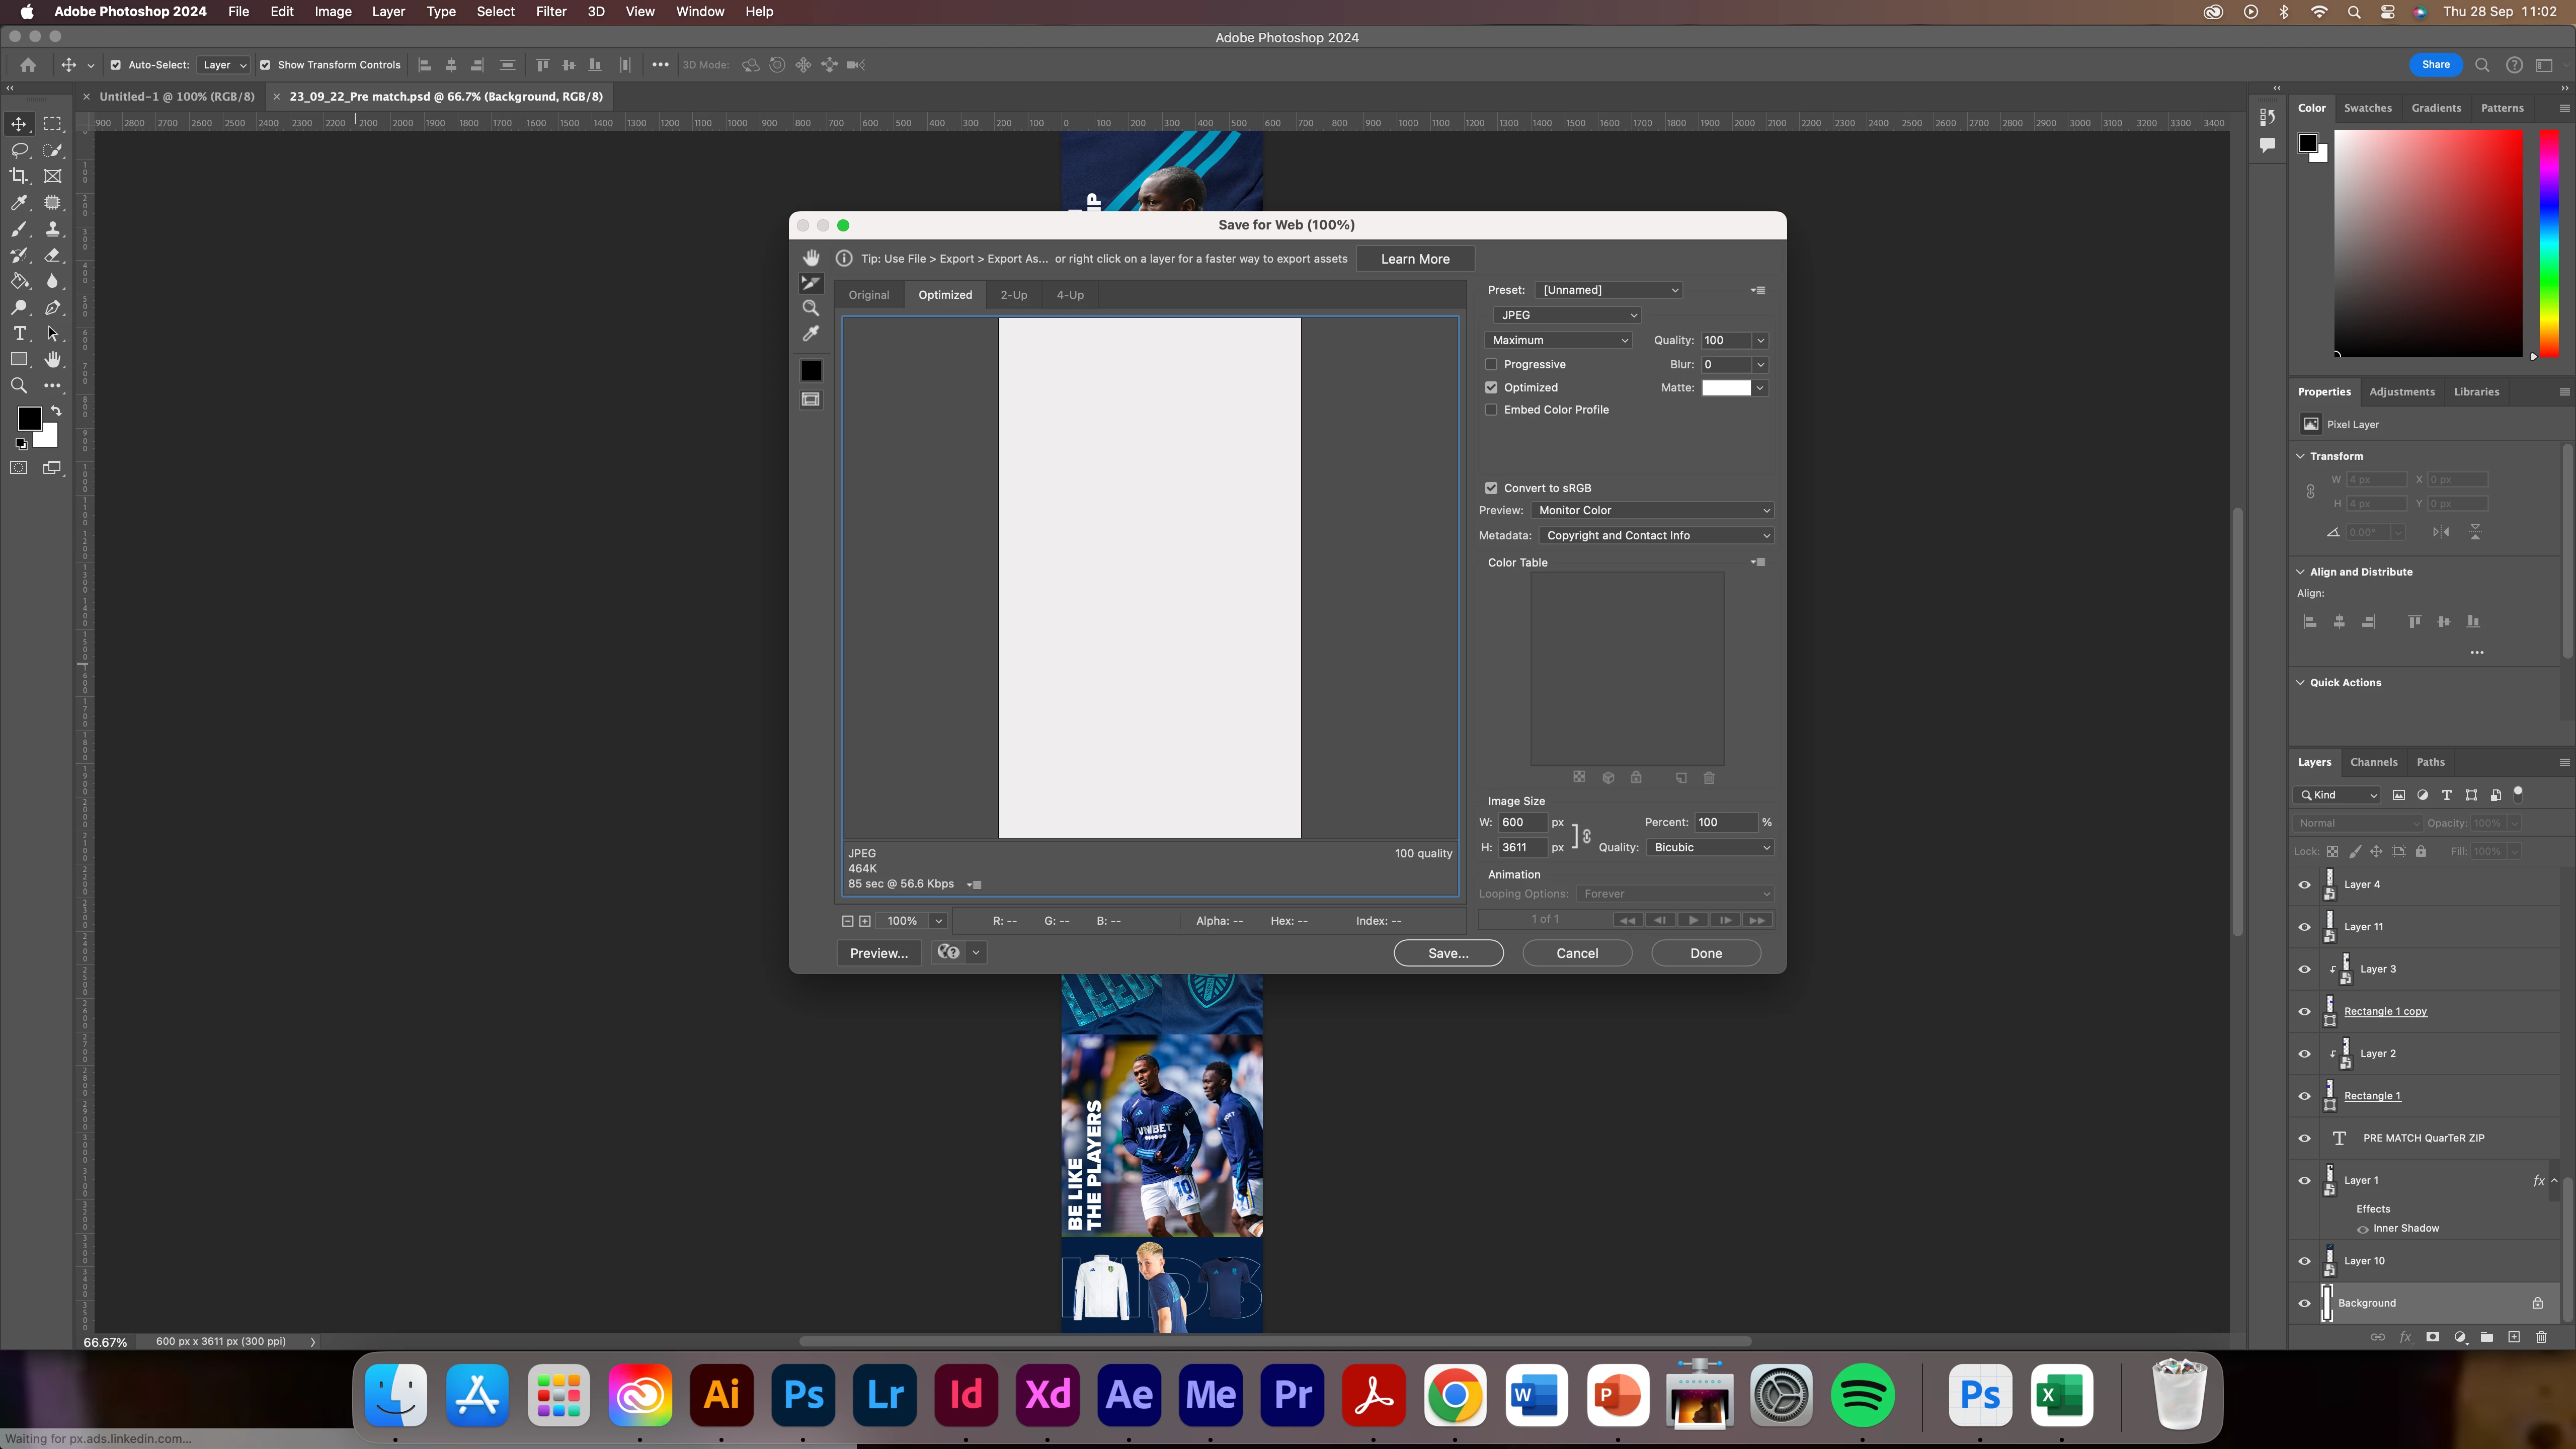
Task: Open Spotify from the dock
Action: tap(1862, 1395)
